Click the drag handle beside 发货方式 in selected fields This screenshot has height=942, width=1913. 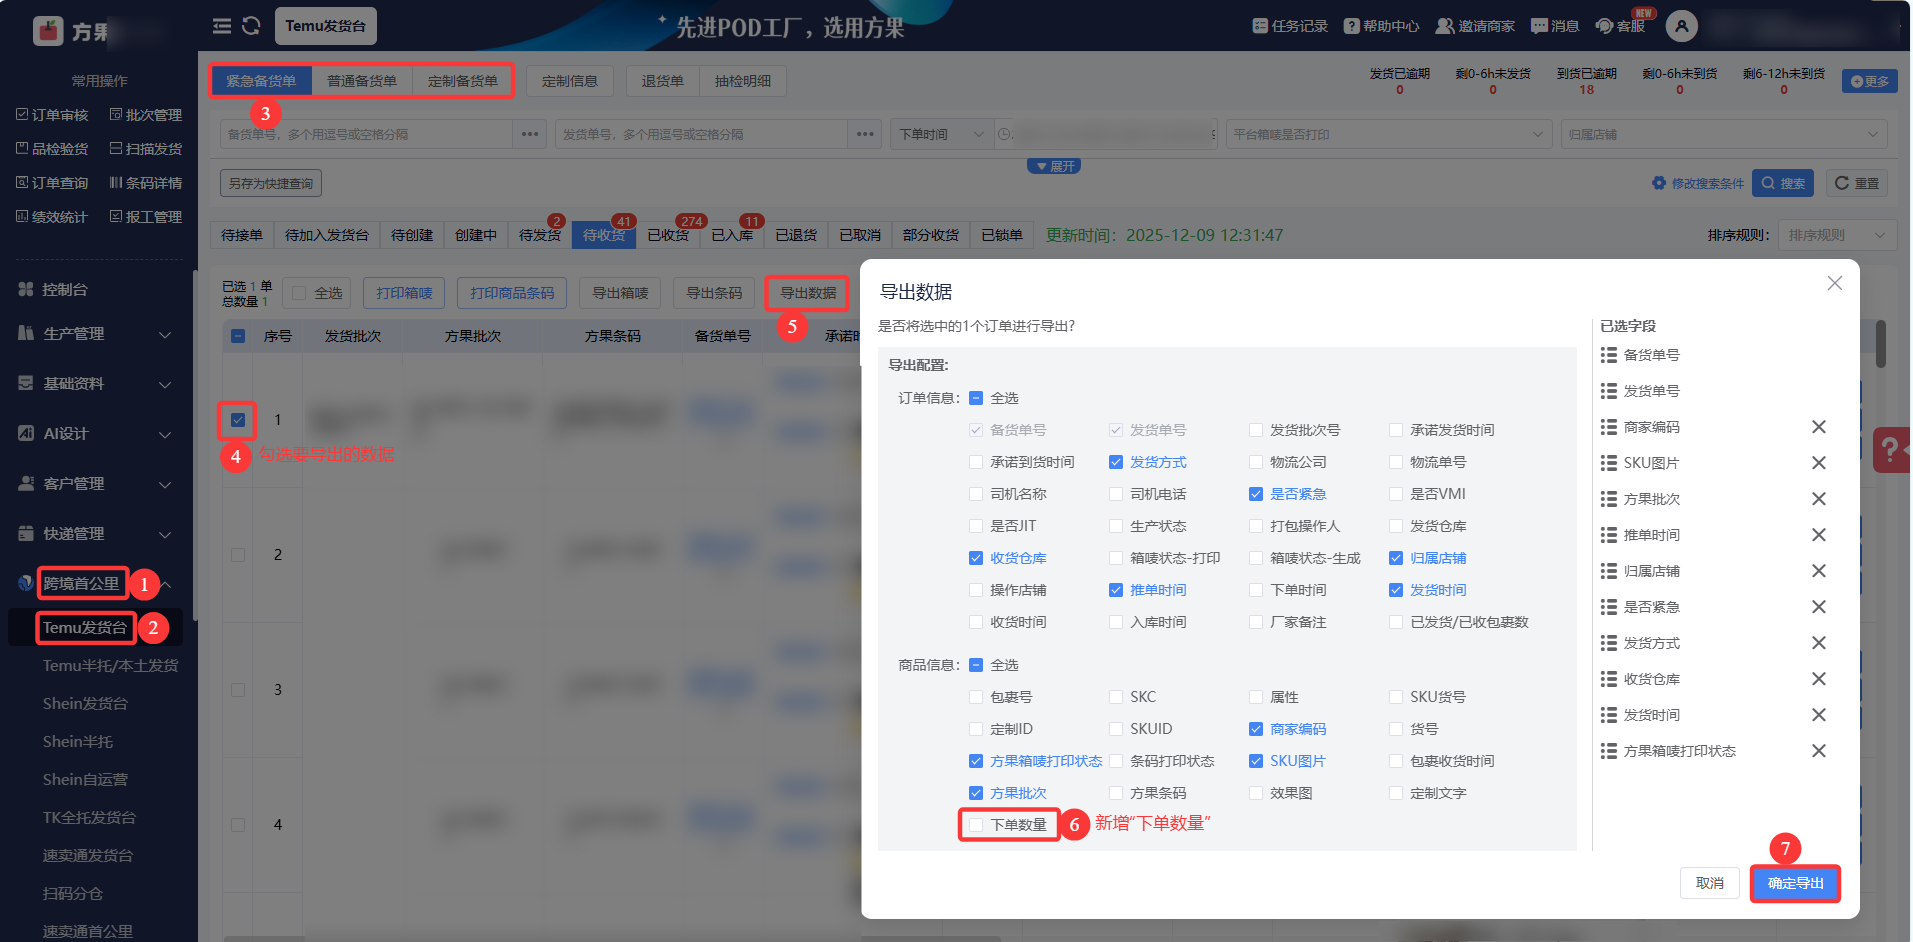coord(1608,643)
